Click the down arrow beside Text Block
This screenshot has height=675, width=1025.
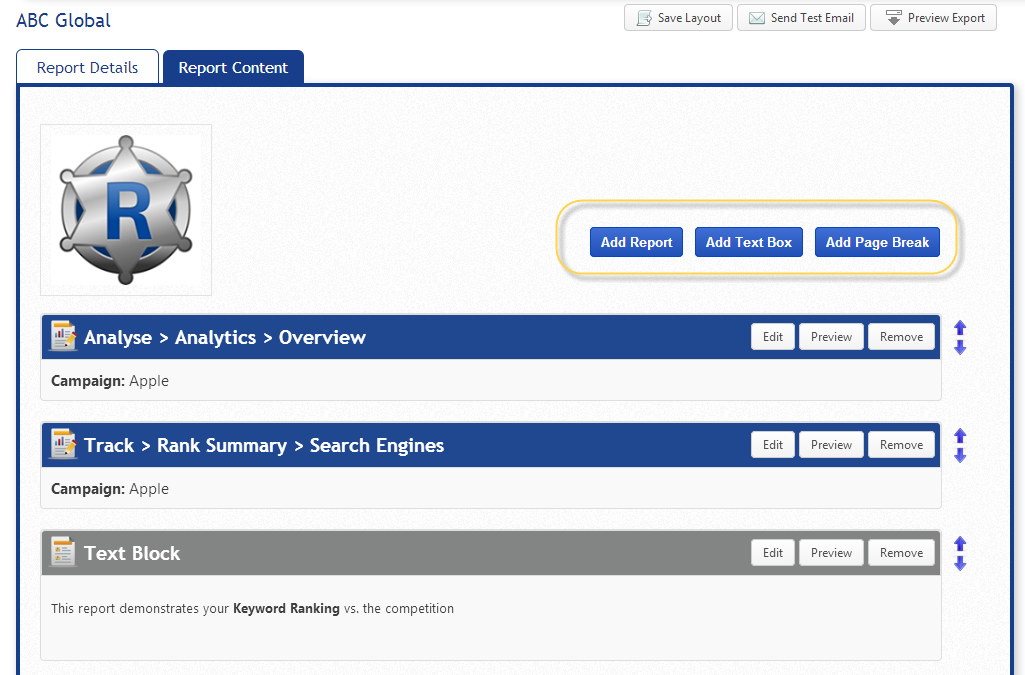(x=960, y=563)
